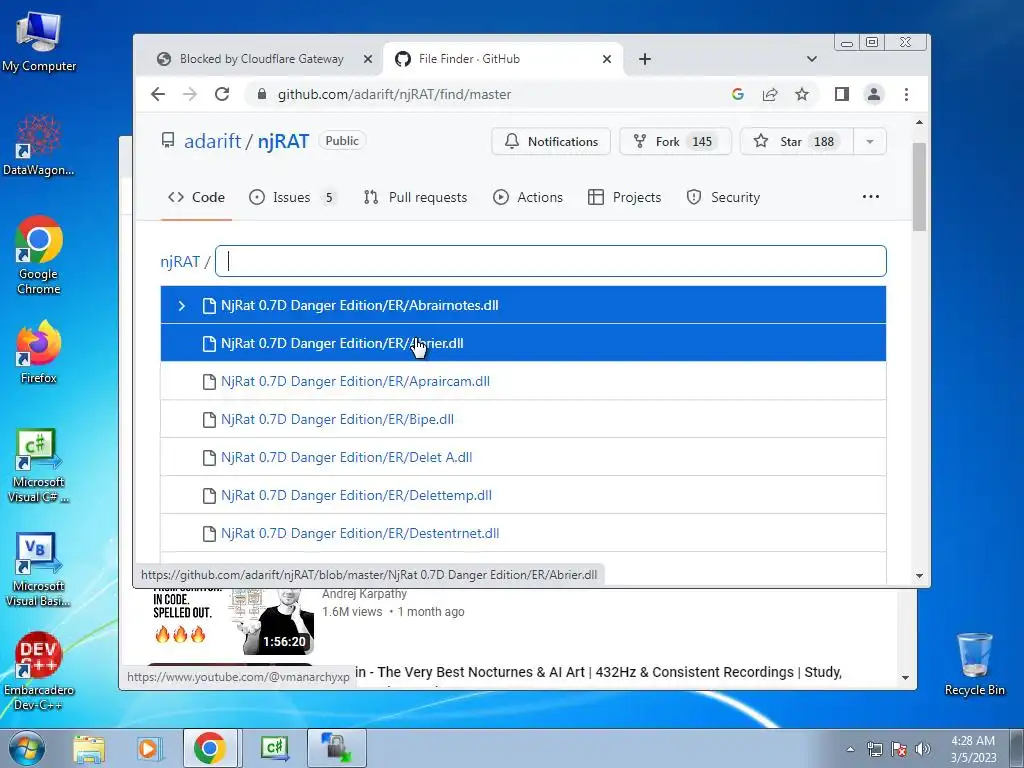The image size is (1024, 768).
Task: Open the Security tab
Action: click(723, 197)
